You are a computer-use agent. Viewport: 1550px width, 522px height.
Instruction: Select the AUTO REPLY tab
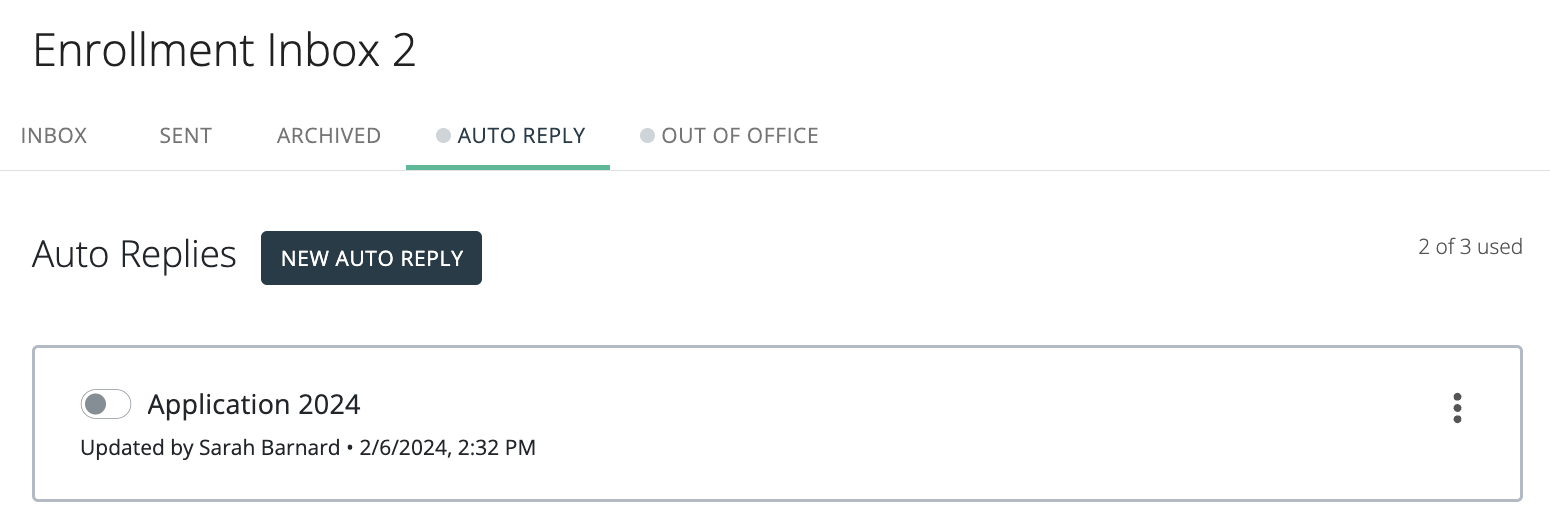[x=521, y=136]
